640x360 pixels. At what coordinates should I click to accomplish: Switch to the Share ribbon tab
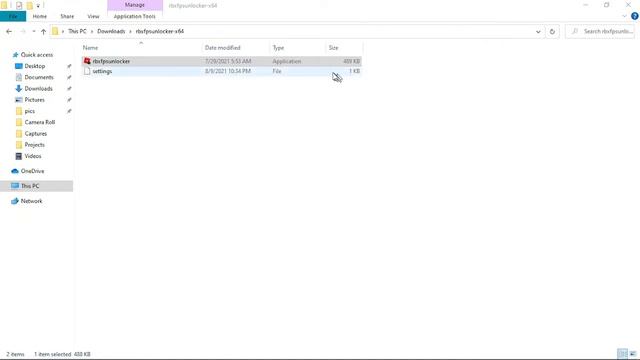pos(67,16)
